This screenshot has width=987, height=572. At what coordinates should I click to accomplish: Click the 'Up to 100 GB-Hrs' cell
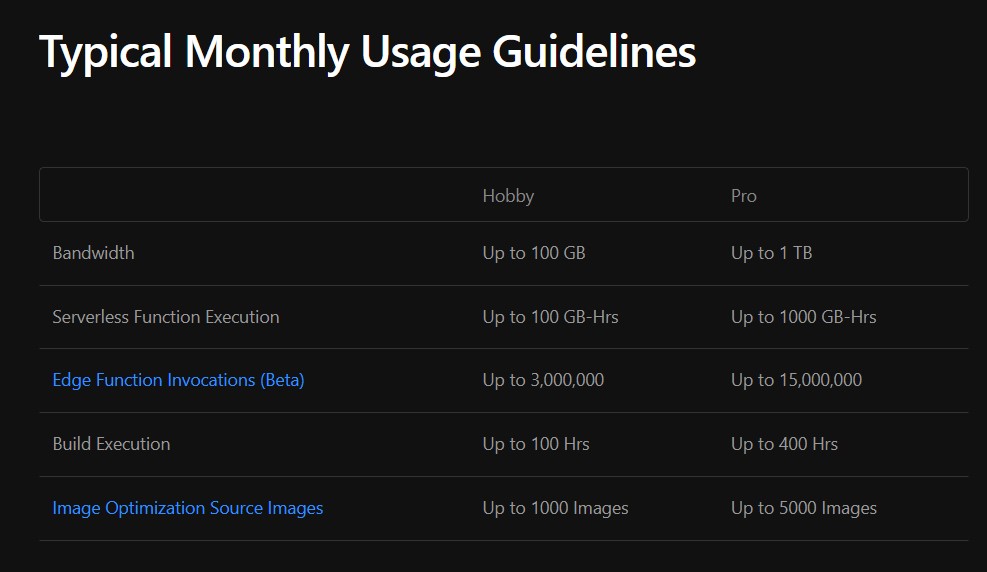tap(550, 317)
